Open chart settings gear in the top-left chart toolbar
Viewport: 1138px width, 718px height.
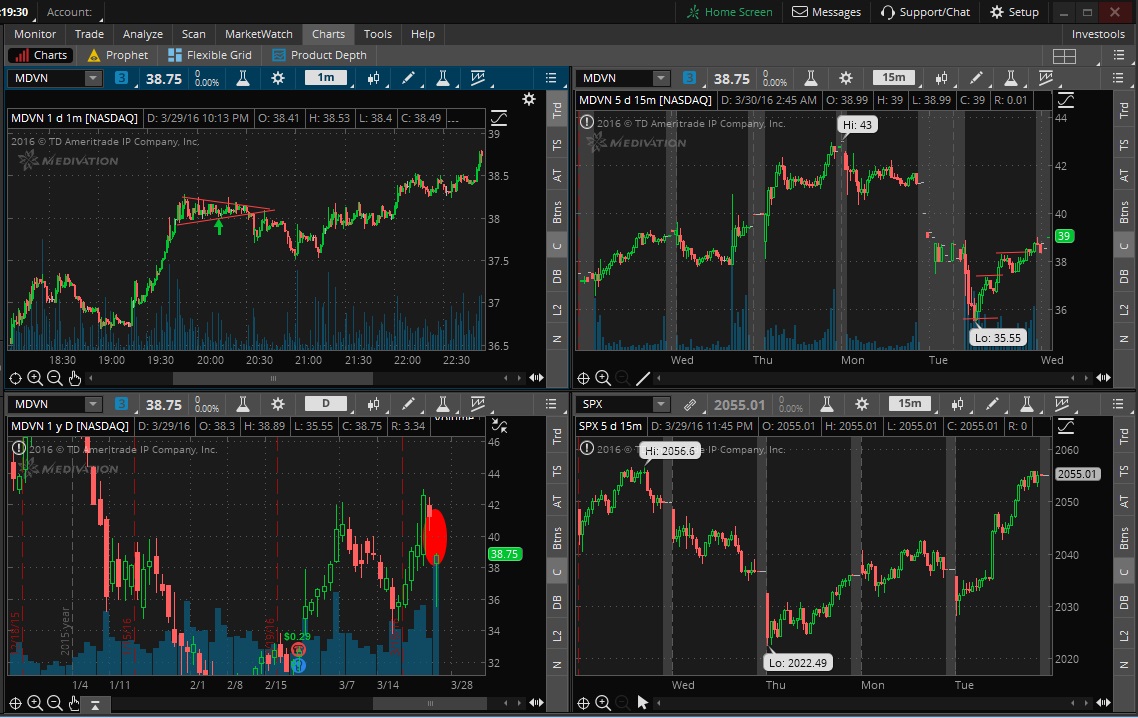pyautogui.click(x=278, y=78)
